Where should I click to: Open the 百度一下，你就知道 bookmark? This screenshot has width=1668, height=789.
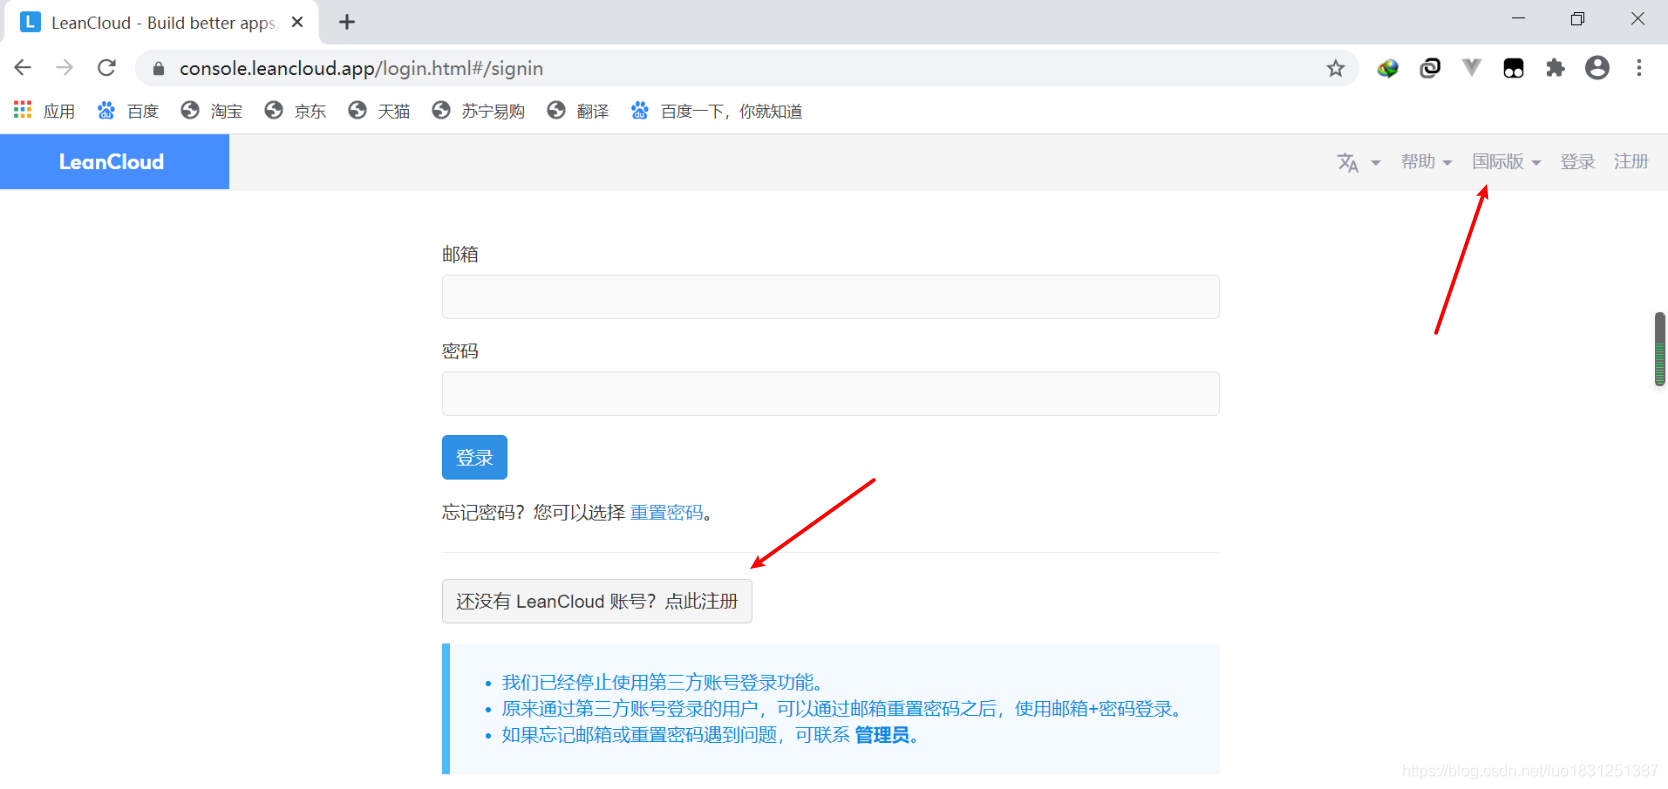tap(716, 111)
